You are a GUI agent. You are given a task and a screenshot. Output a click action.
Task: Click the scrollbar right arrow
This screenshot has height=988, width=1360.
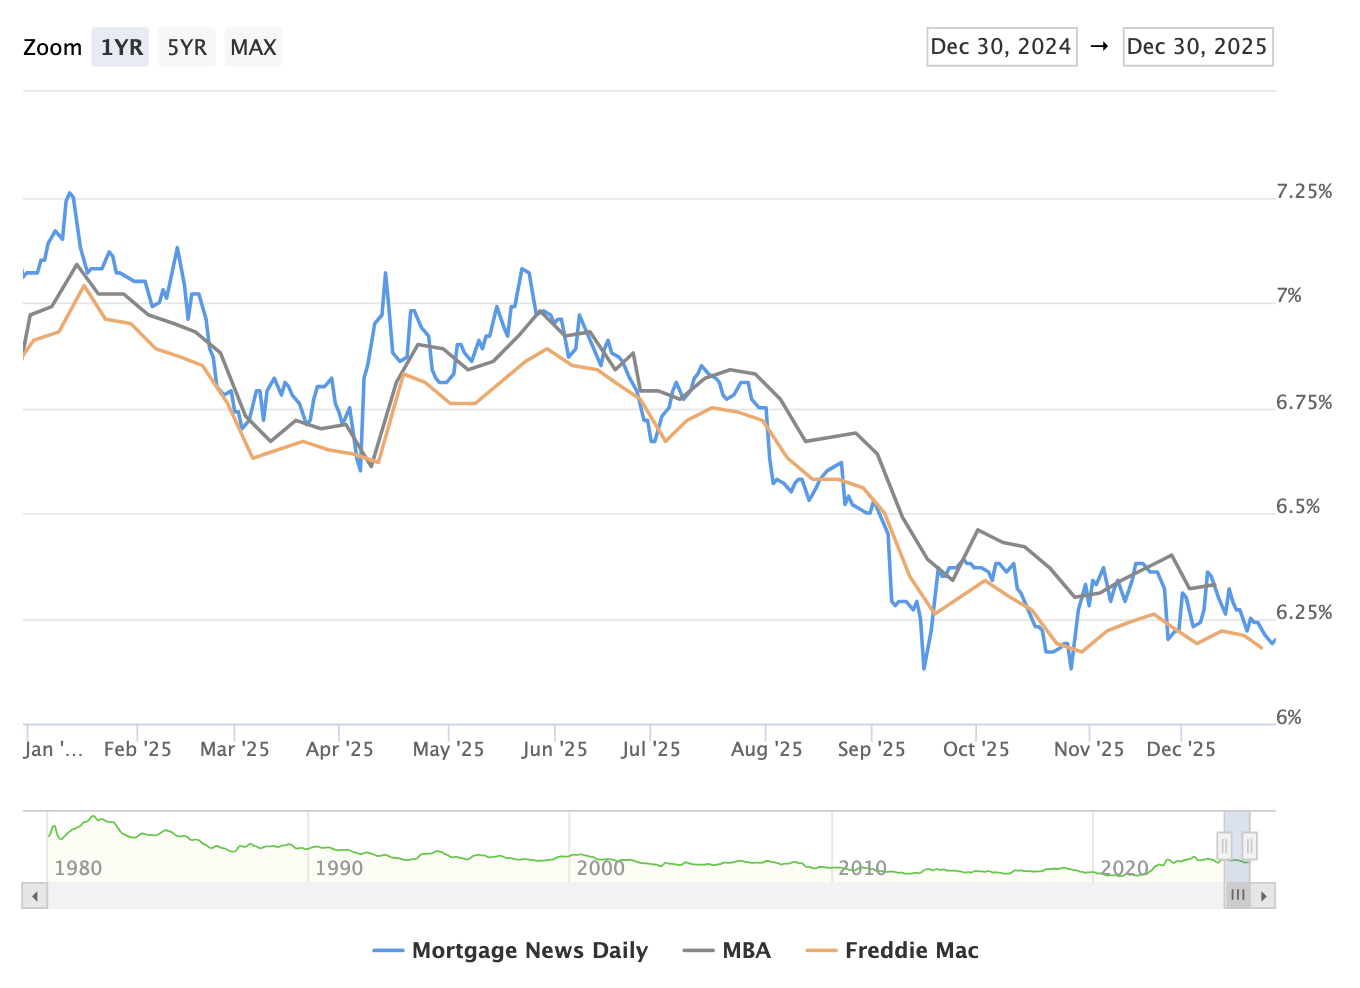[x=1264, y=896]
